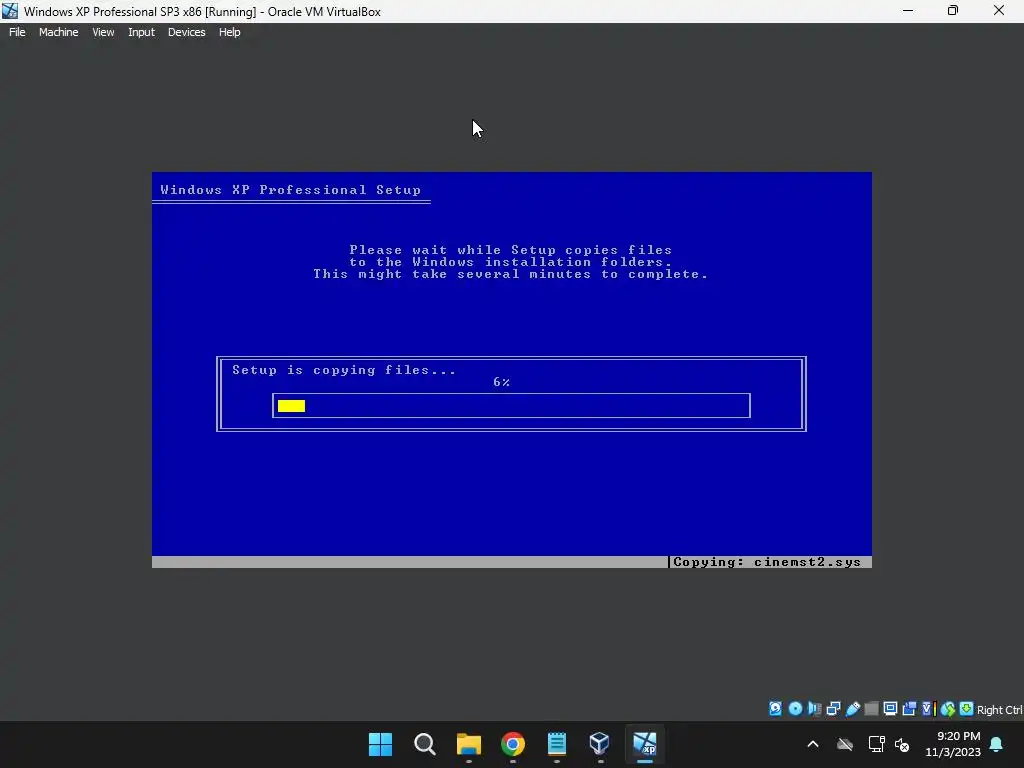Screen dimensions: 1024x768
Task: Click the display settings indicator icon
Action: (x=890, y=709)
